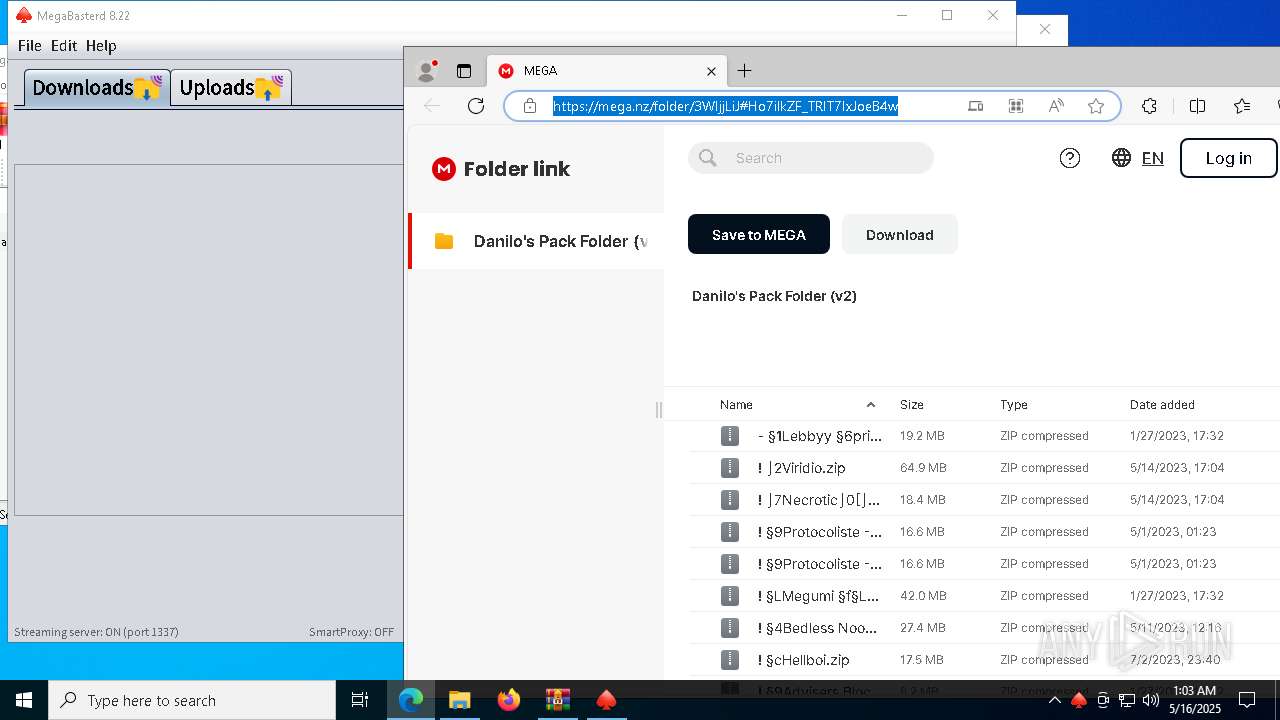Image resolution: width=1280 pixels, height=720 pixels.
Task: Click the Download button
Action: click(x=900, y=234)
